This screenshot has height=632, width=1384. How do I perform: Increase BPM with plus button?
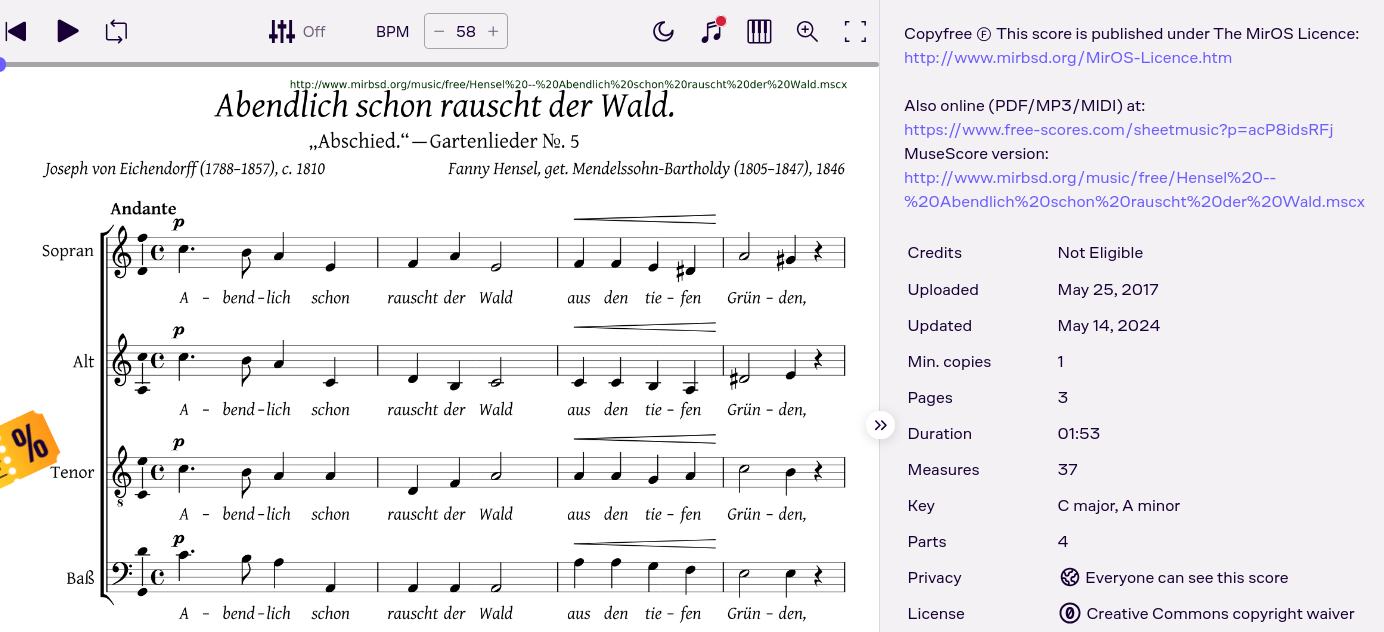[493, 31]
